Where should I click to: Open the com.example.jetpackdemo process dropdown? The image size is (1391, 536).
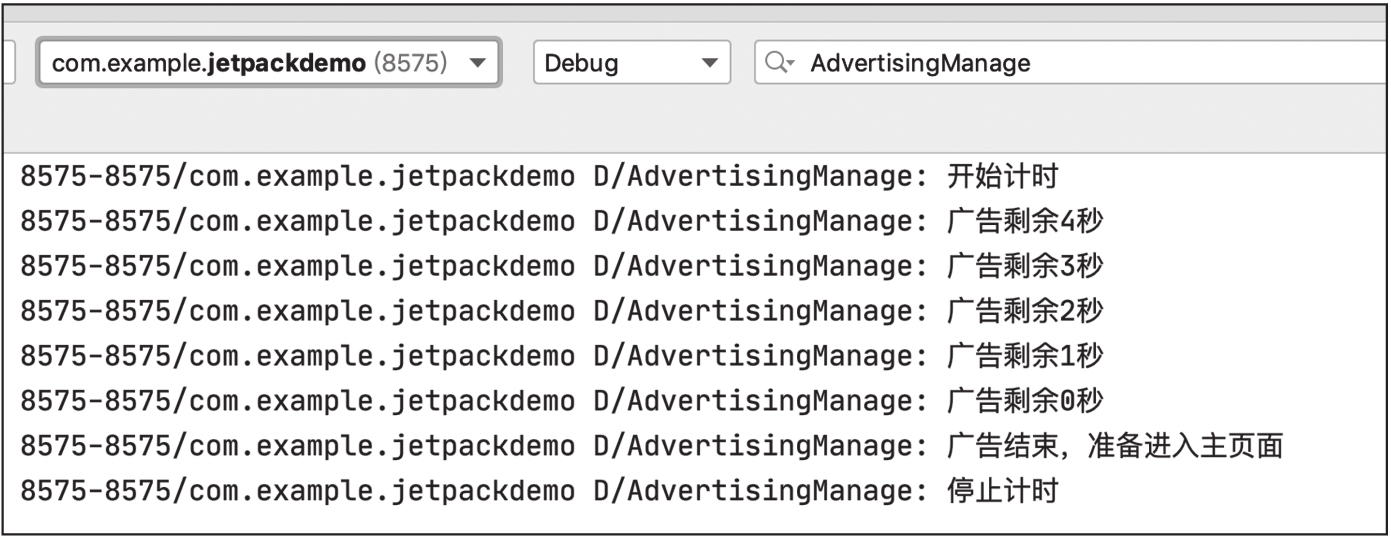coord(269,63)
